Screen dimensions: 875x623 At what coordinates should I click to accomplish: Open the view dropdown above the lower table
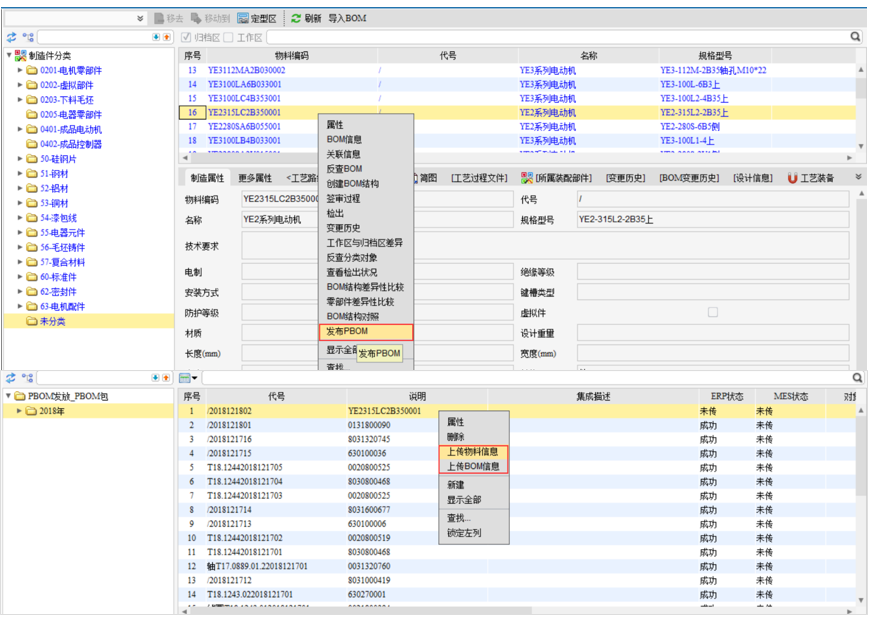point(189,378)
